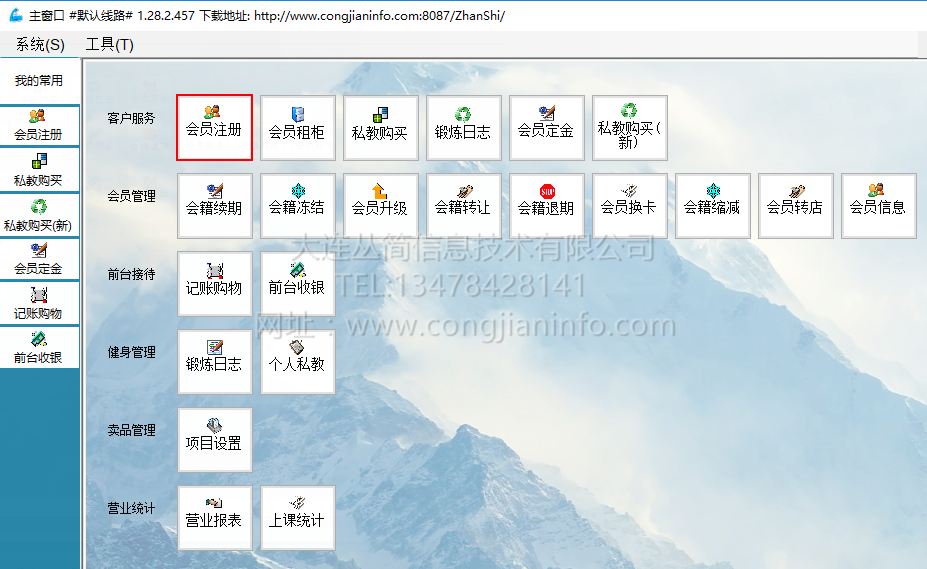927x569 pixels.
Task: Click 会员注册 shortcut in left sidebar
Action: (39, 125)
